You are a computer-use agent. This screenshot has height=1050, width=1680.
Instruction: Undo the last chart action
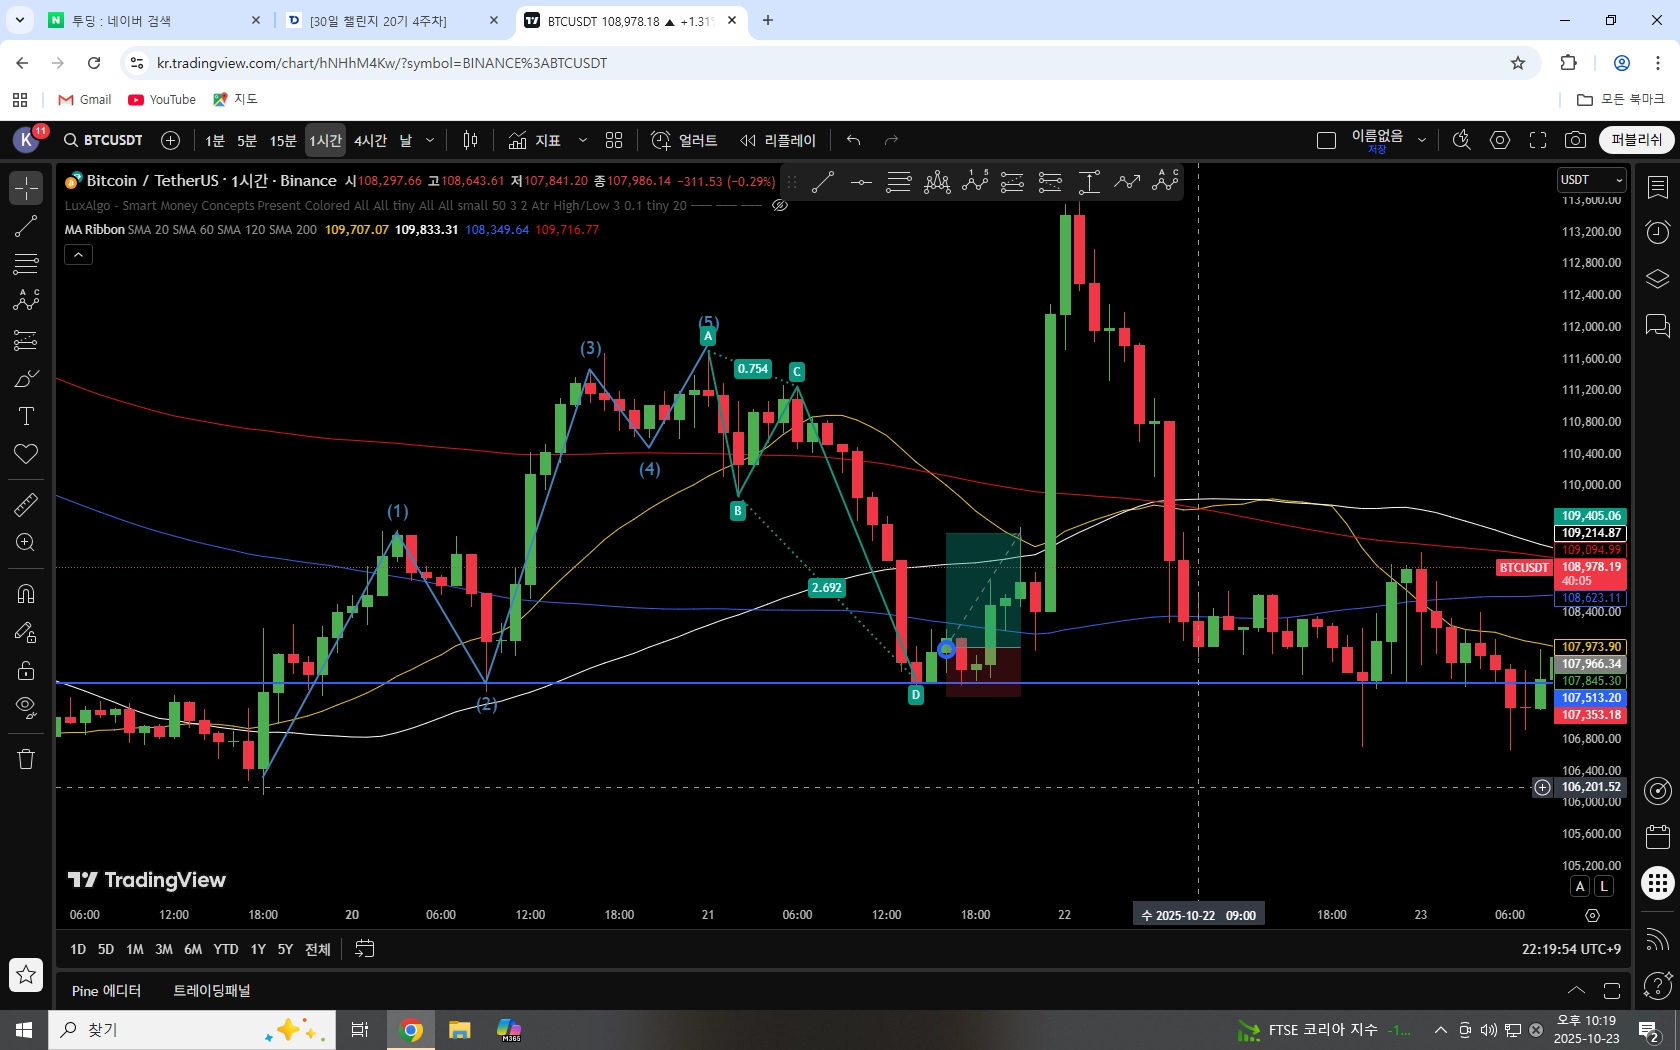(x=853, y=140)
